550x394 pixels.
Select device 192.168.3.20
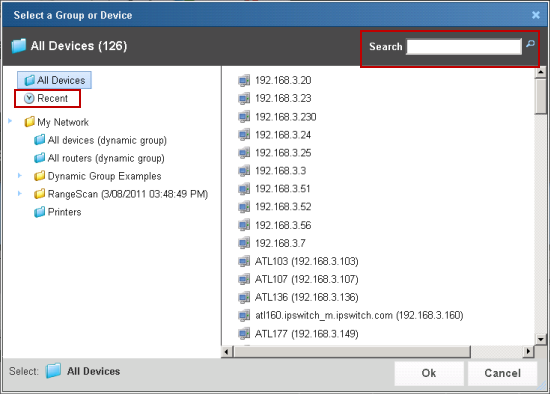pos(283,80)
